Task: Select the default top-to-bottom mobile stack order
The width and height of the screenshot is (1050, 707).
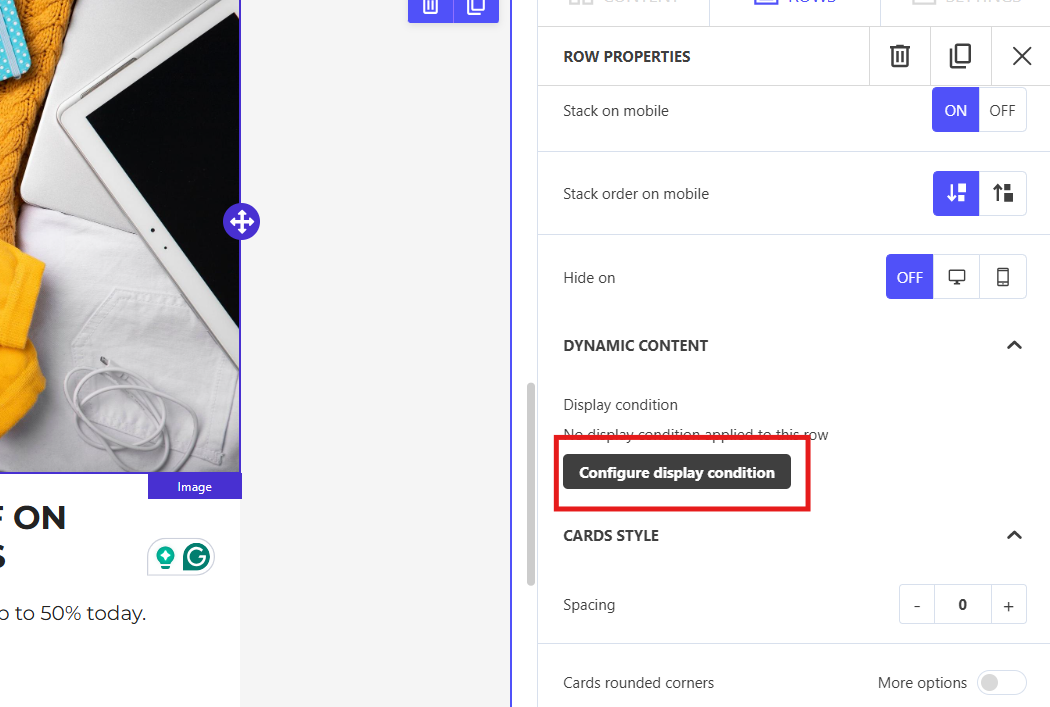Action: 956,193
